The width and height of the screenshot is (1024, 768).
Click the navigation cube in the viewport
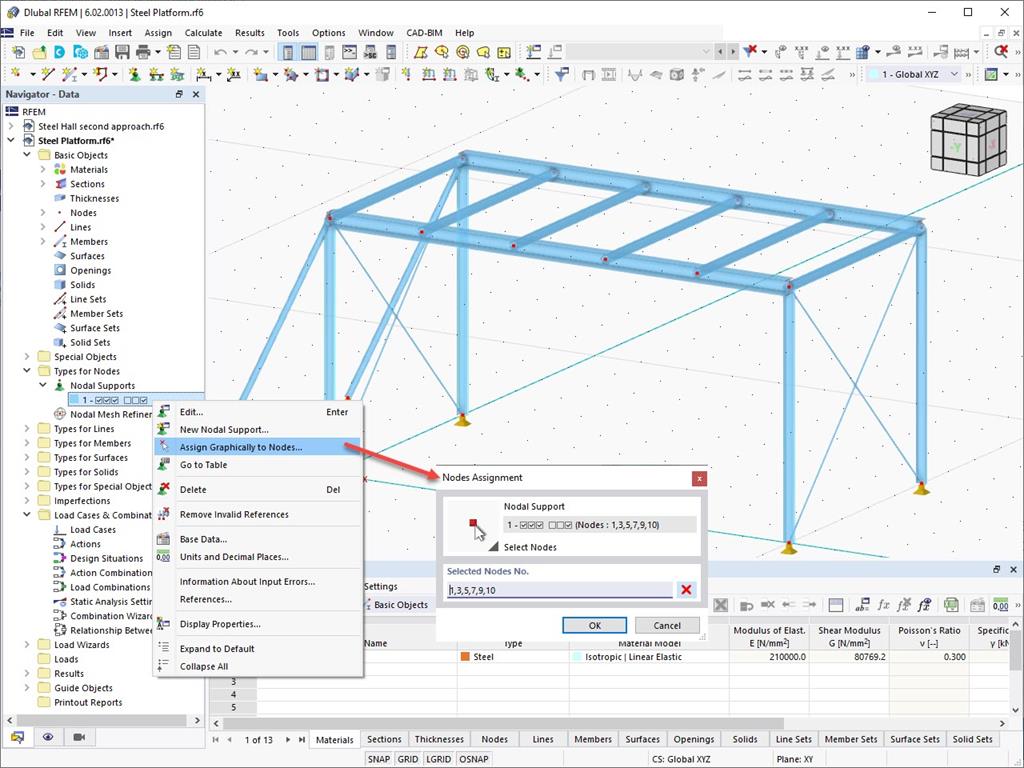click(968, 140)
